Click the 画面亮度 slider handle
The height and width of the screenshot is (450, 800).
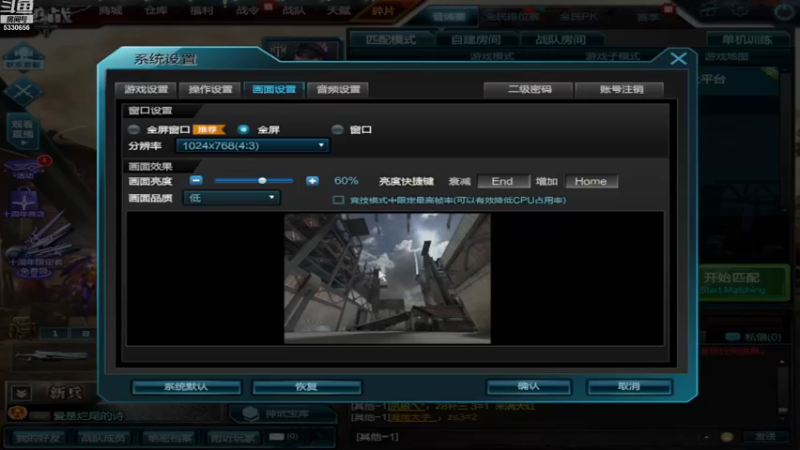tap(262, 181)
